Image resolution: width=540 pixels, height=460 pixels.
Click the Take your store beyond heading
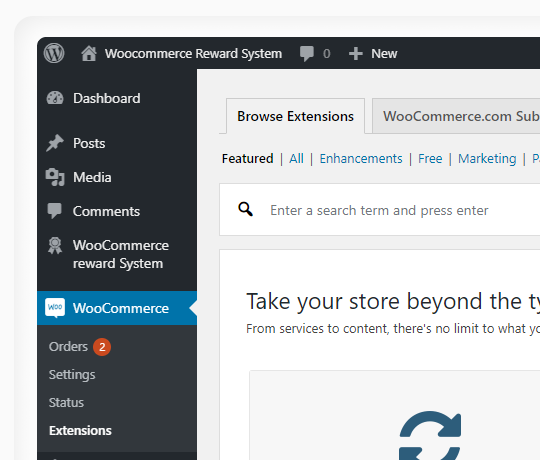point(393,302)
